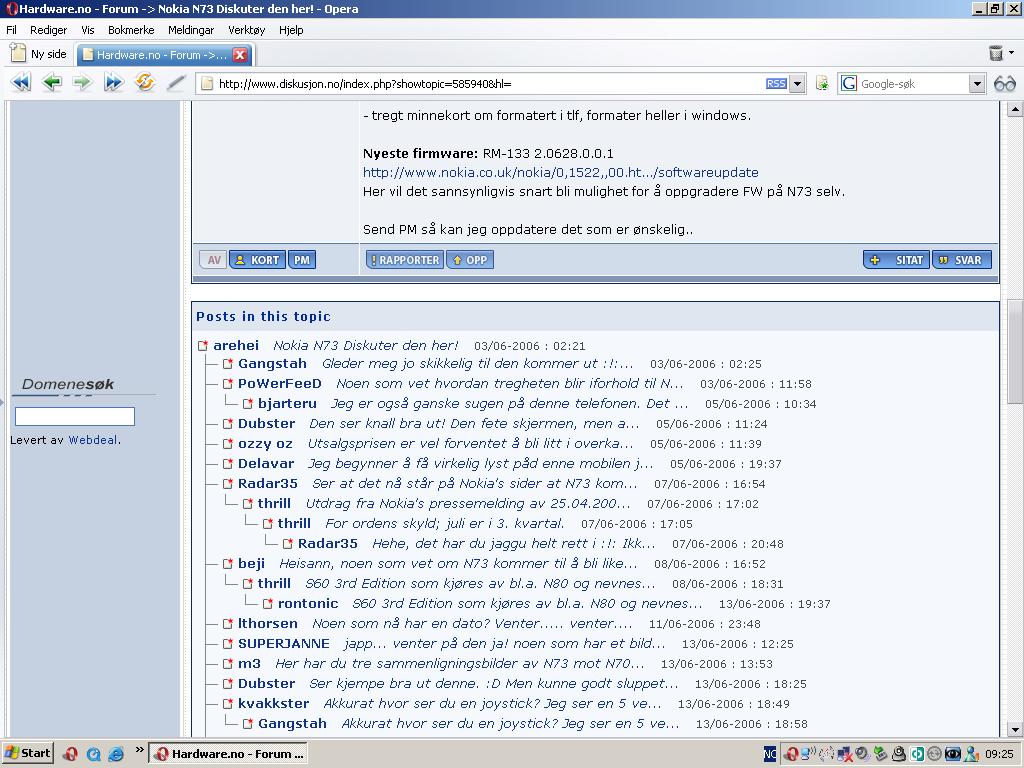Open the Vis menu
This screenshot has height=768, width=1024.
pyautogui.click(x=88, y=30)
